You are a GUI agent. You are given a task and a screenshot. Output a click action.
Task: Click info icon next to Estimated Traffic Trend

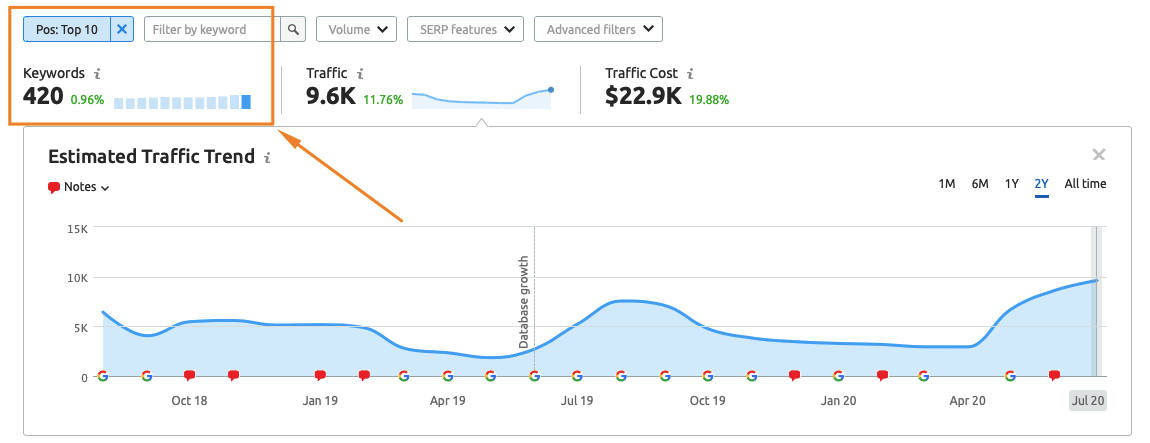point(267,158)
